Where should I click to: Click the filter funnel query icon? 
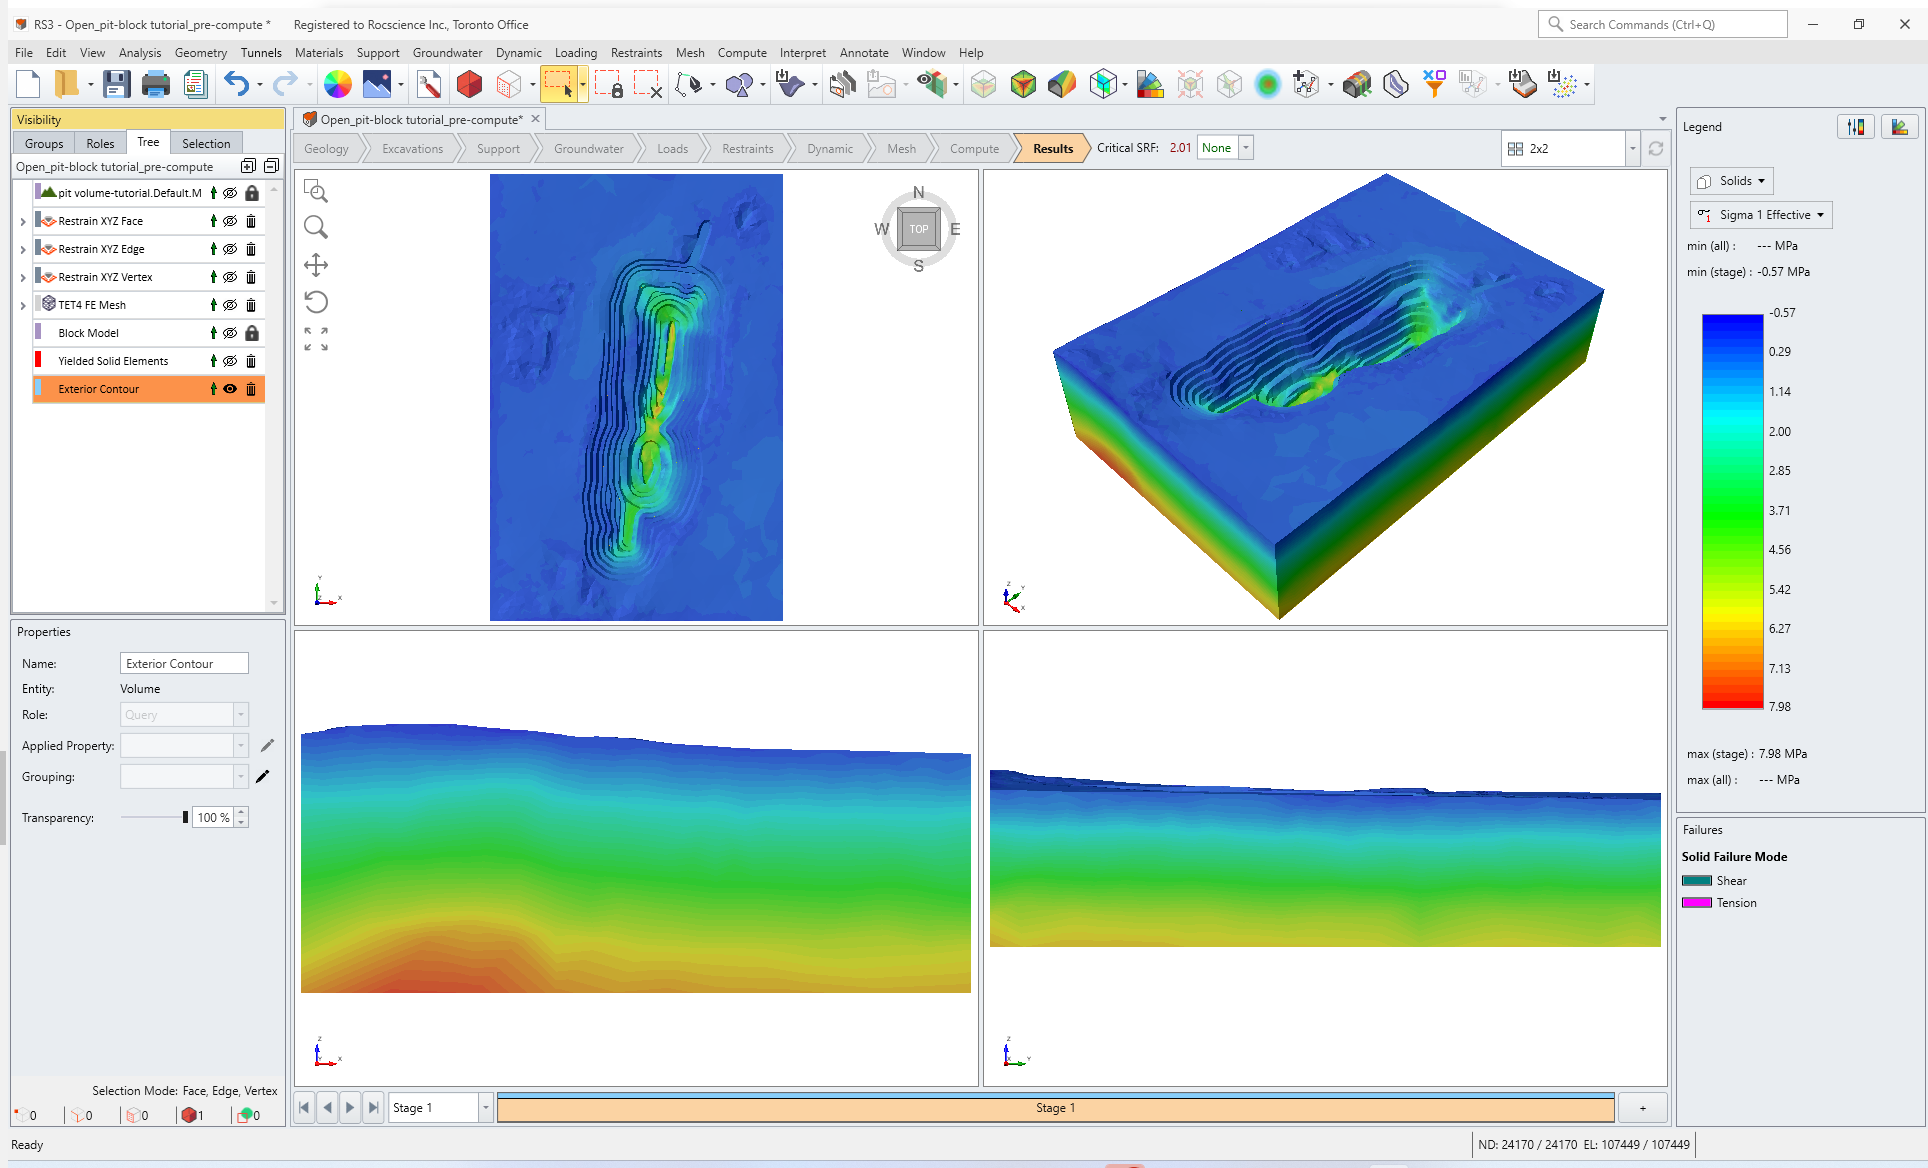pos(1434,85)
